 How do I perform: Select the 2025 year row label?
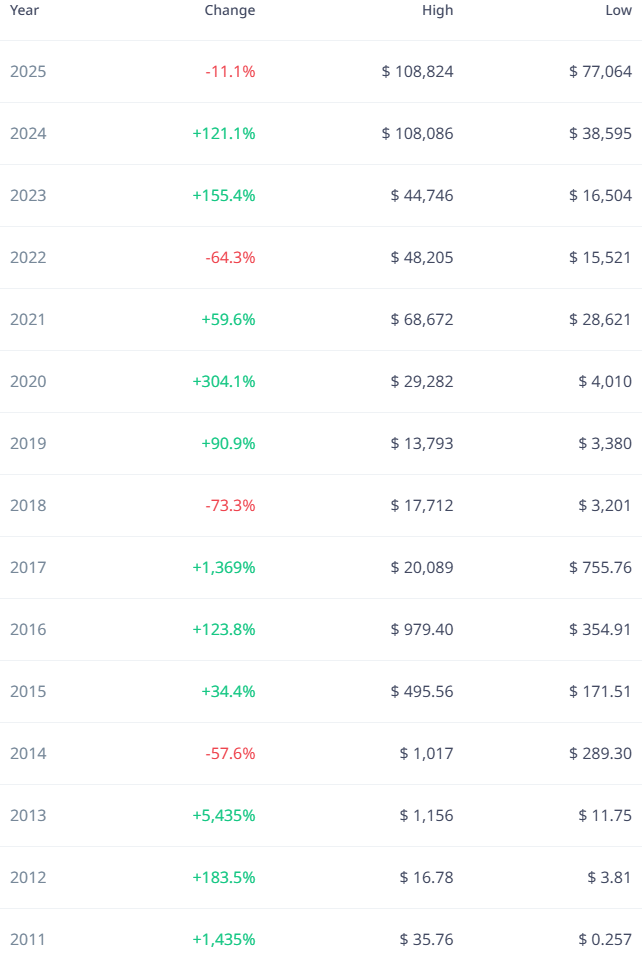click(x=28, y=72)
